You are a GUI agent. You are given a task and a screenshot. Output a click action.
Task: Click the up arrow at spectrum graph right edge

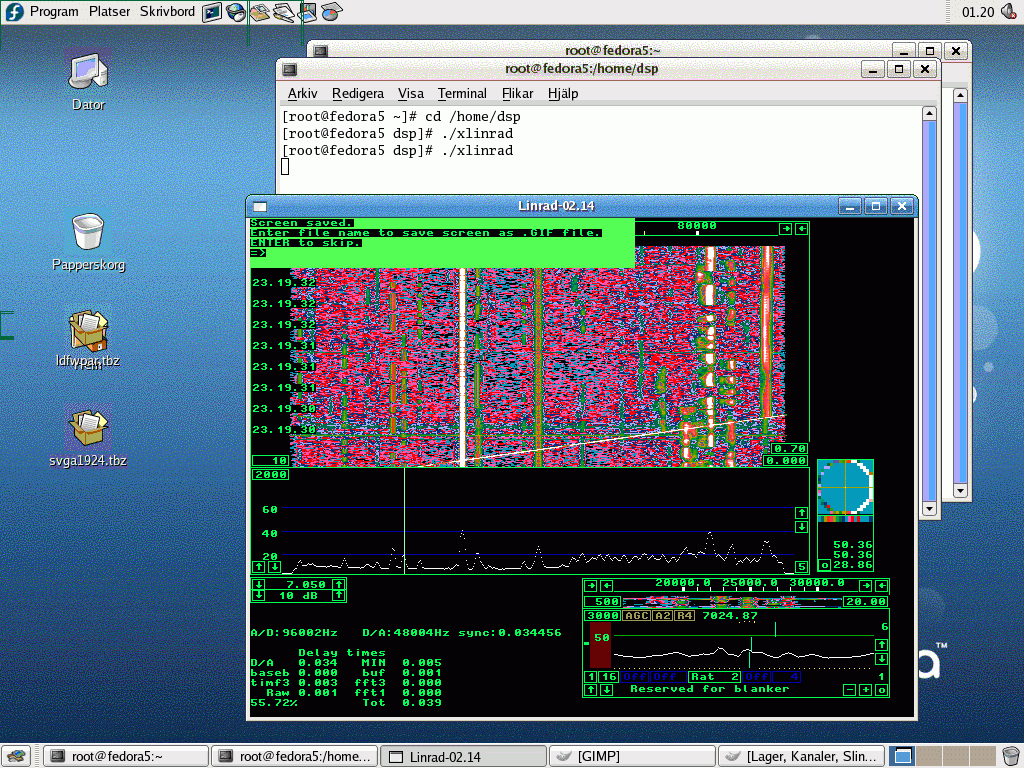pyautogui.click(x=801, y=513)
